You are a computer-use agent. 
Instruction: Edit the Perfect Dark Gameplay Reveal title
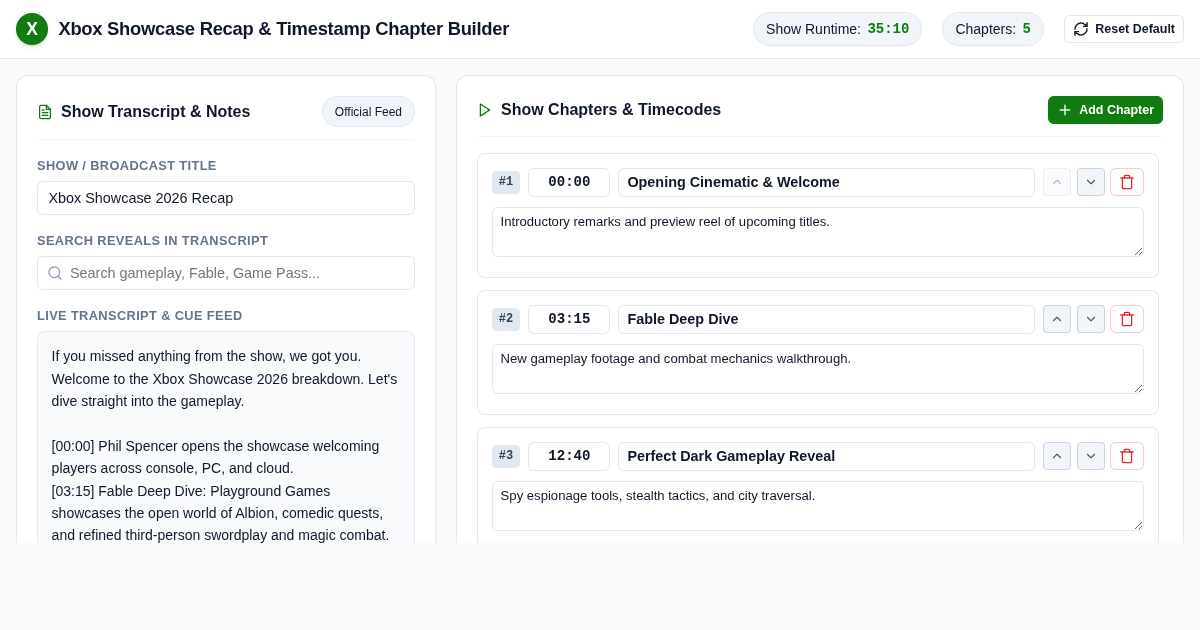[826, 456]
